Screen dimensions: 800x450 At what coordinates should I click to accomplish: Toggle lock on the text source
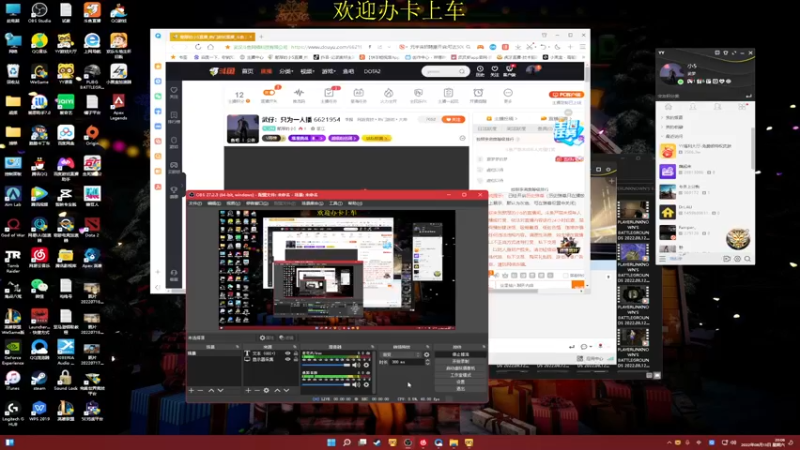(295, 353)
